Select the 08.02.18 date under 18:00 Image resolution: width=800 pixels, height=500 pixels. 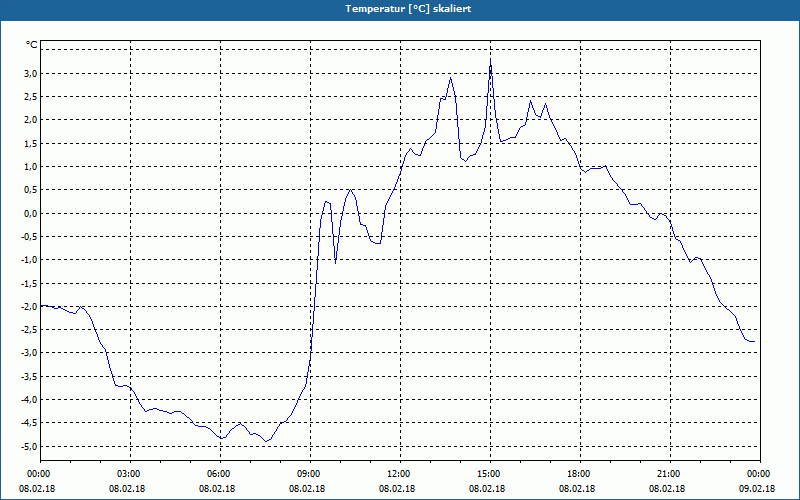[x=577, y=489]
